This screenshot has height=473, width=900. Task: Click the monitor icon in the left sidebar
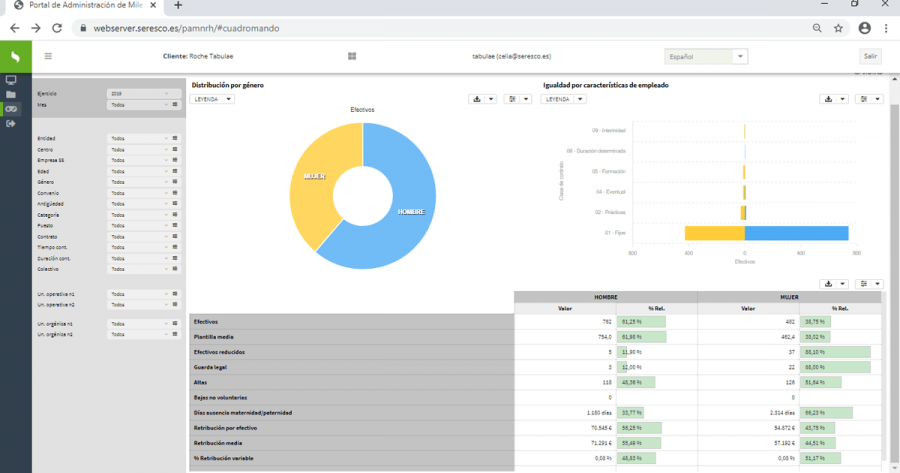coord(11,80)
